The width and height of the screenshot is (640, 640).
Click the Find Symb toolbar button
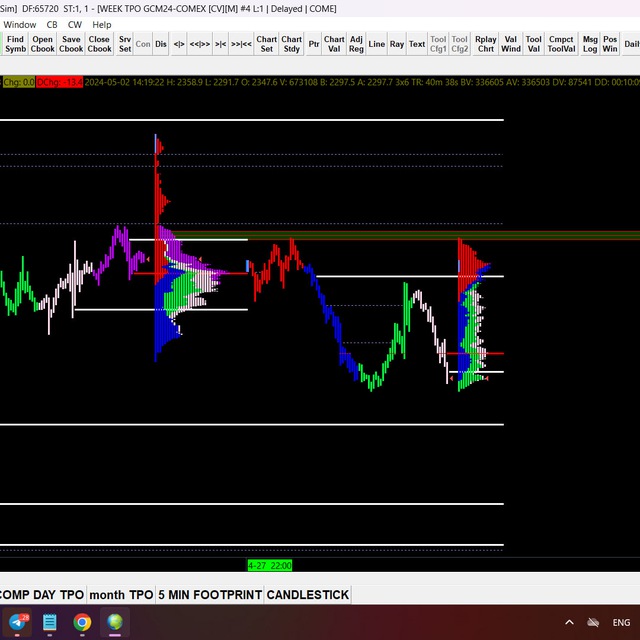[x=16, y=44]
